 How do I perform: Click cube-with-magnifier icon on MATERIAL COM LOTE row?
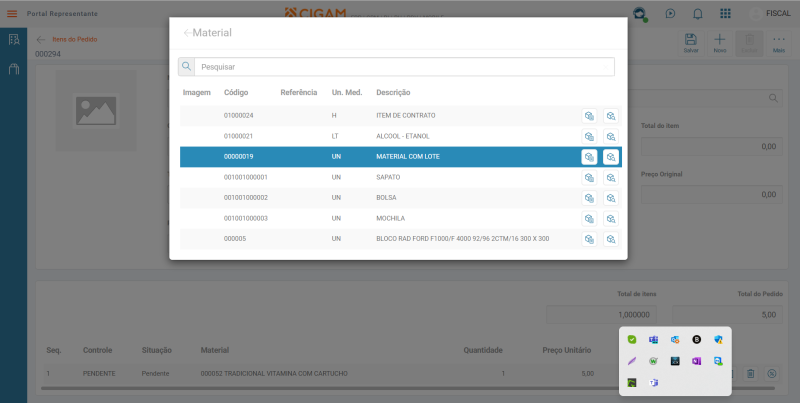click(x=611, y=157)
